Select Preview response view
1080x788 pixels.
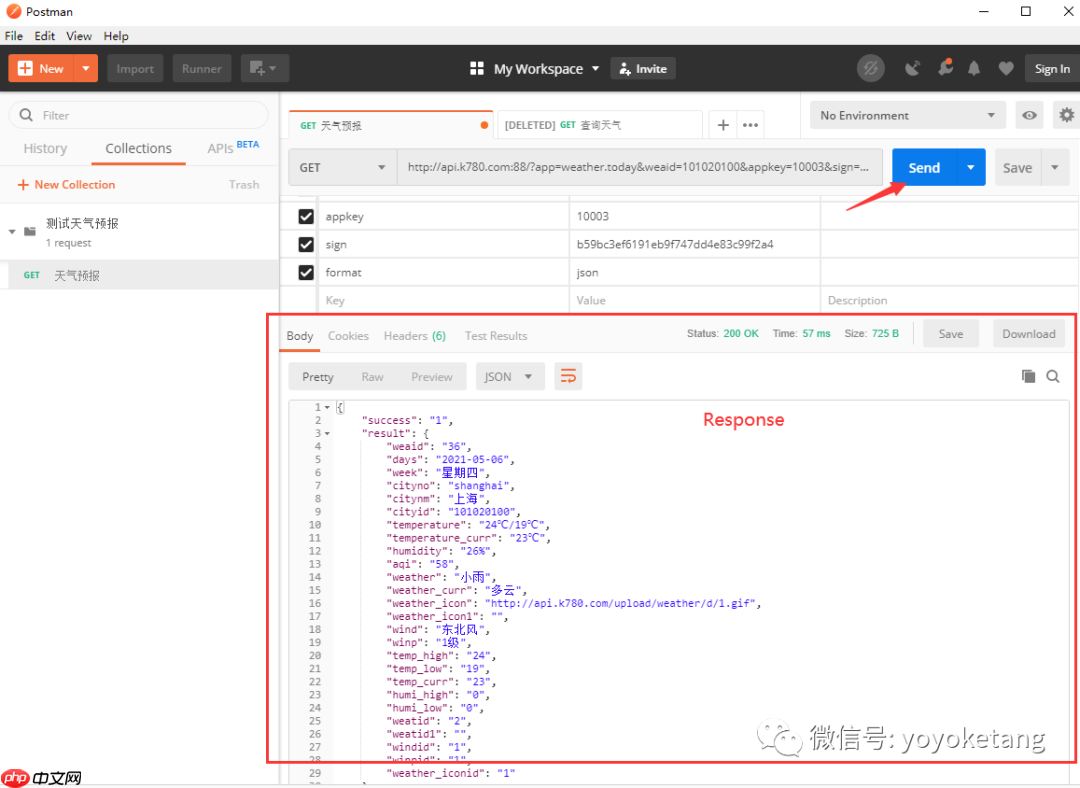point(432,377)
